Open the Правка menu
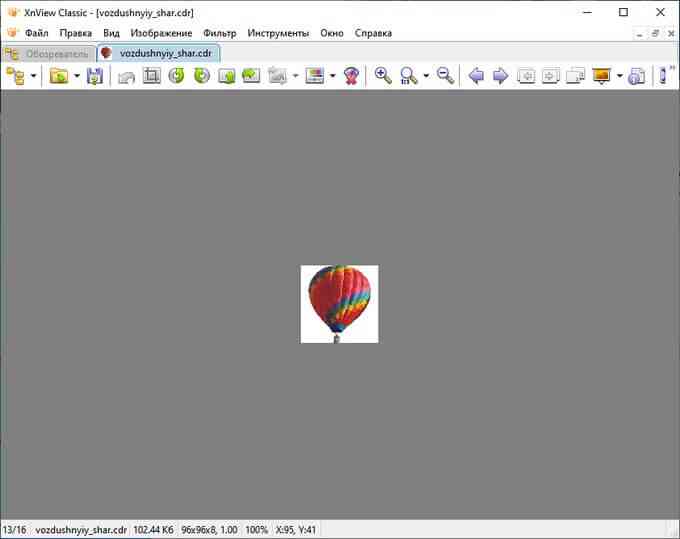The height and width of the screenshot is (539, 680). (75, 33)
